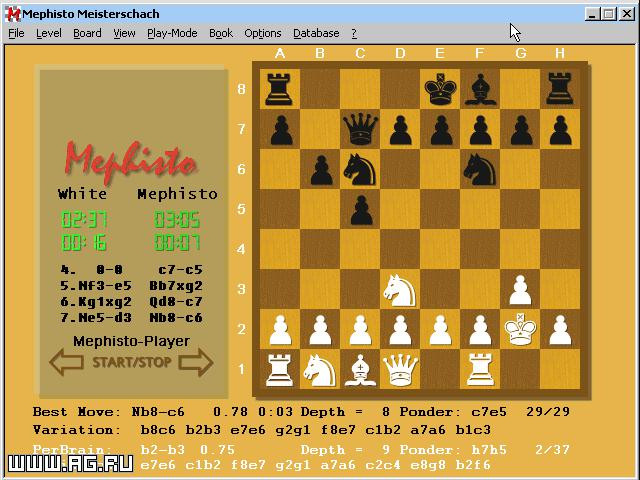Select the black pawn on A7
Image resolution: width=640 pixels, height=480 pixels.
281,131
